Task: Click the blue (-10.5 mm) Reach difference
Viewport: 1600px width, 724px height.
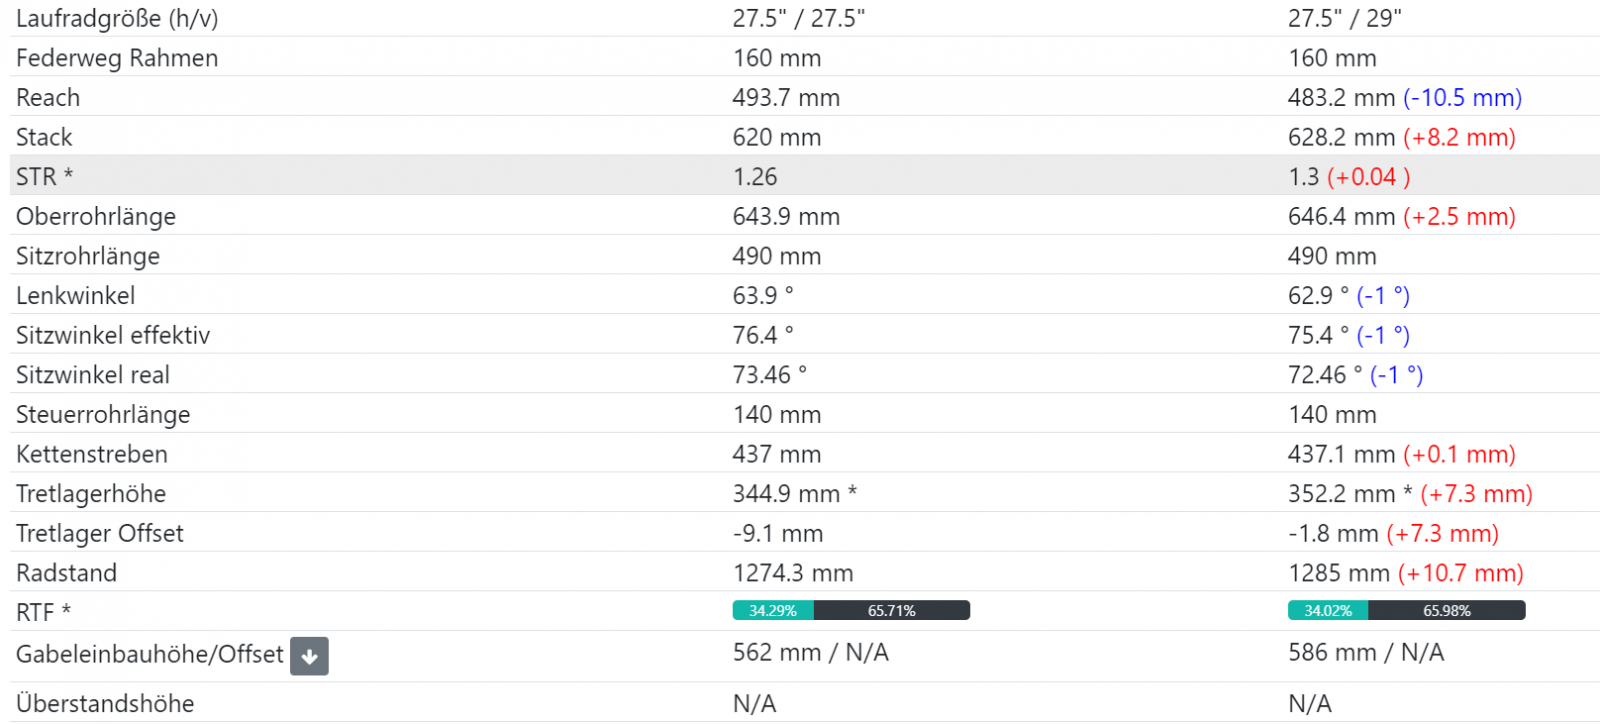Action: (1462, 98)
